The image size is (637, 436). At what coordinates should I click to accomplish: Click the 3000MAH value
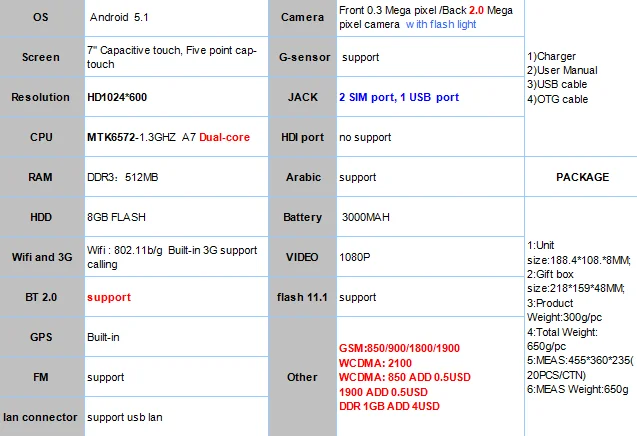coord(366,217)
